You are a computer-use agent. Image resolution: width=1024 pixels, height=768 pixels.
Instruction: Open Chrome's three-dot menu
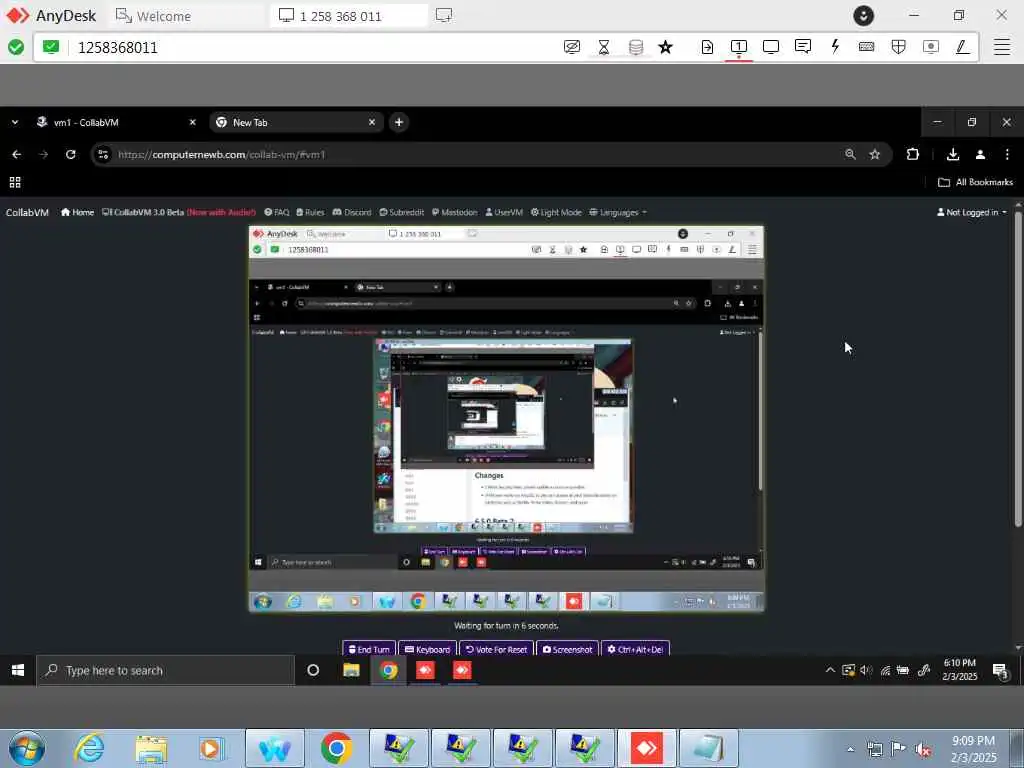coord(1007,154)
